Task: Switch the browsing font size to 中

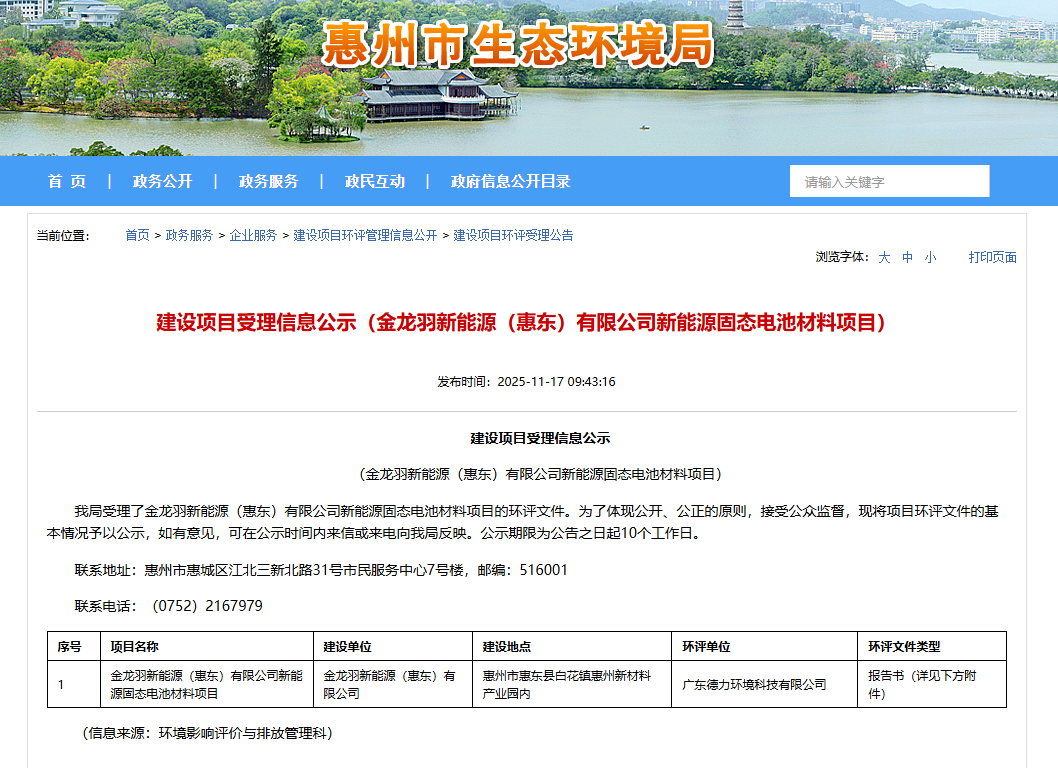Action: pyautogui.click(x=908, y=257)
